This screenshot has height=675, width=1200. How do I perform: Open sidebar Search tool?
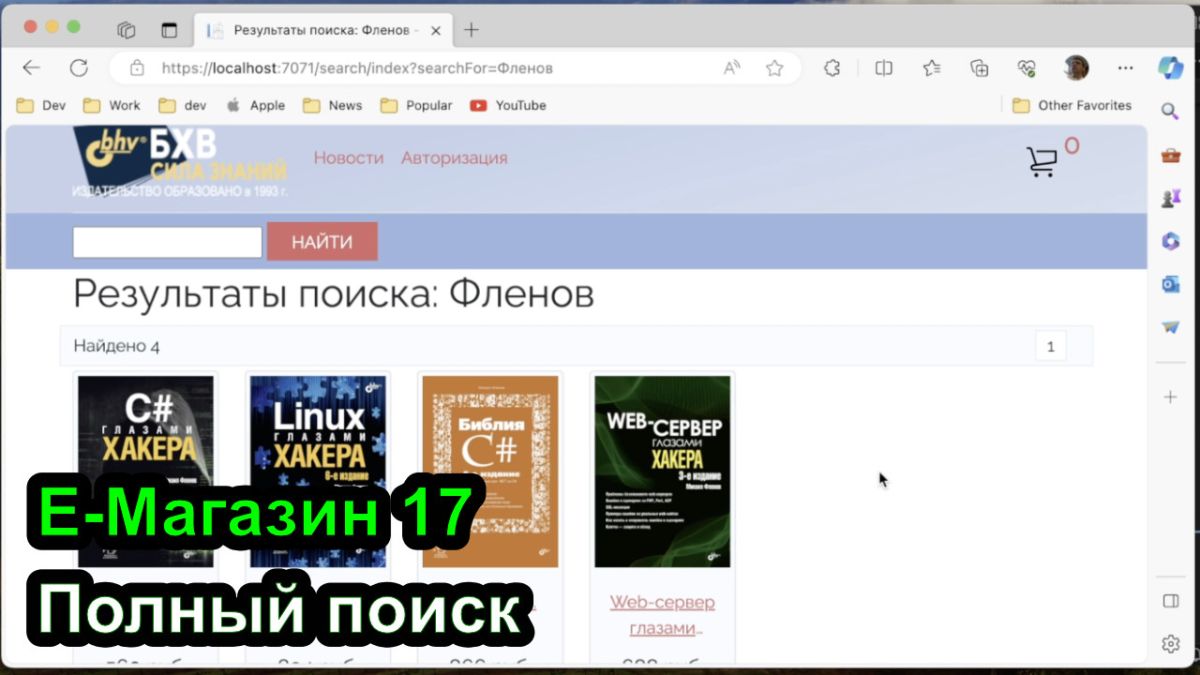pyautogui.click(x=1170, y=111)
